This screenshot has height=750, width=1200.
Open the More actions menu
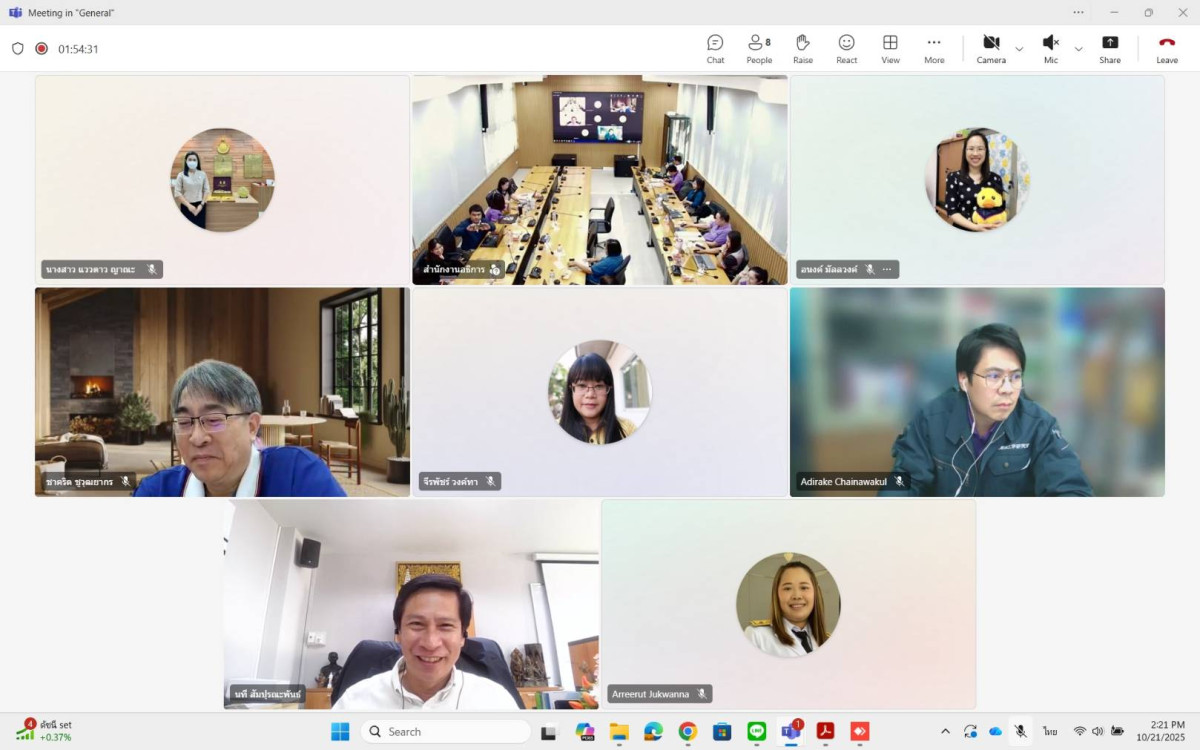click(x=934, y=48)
